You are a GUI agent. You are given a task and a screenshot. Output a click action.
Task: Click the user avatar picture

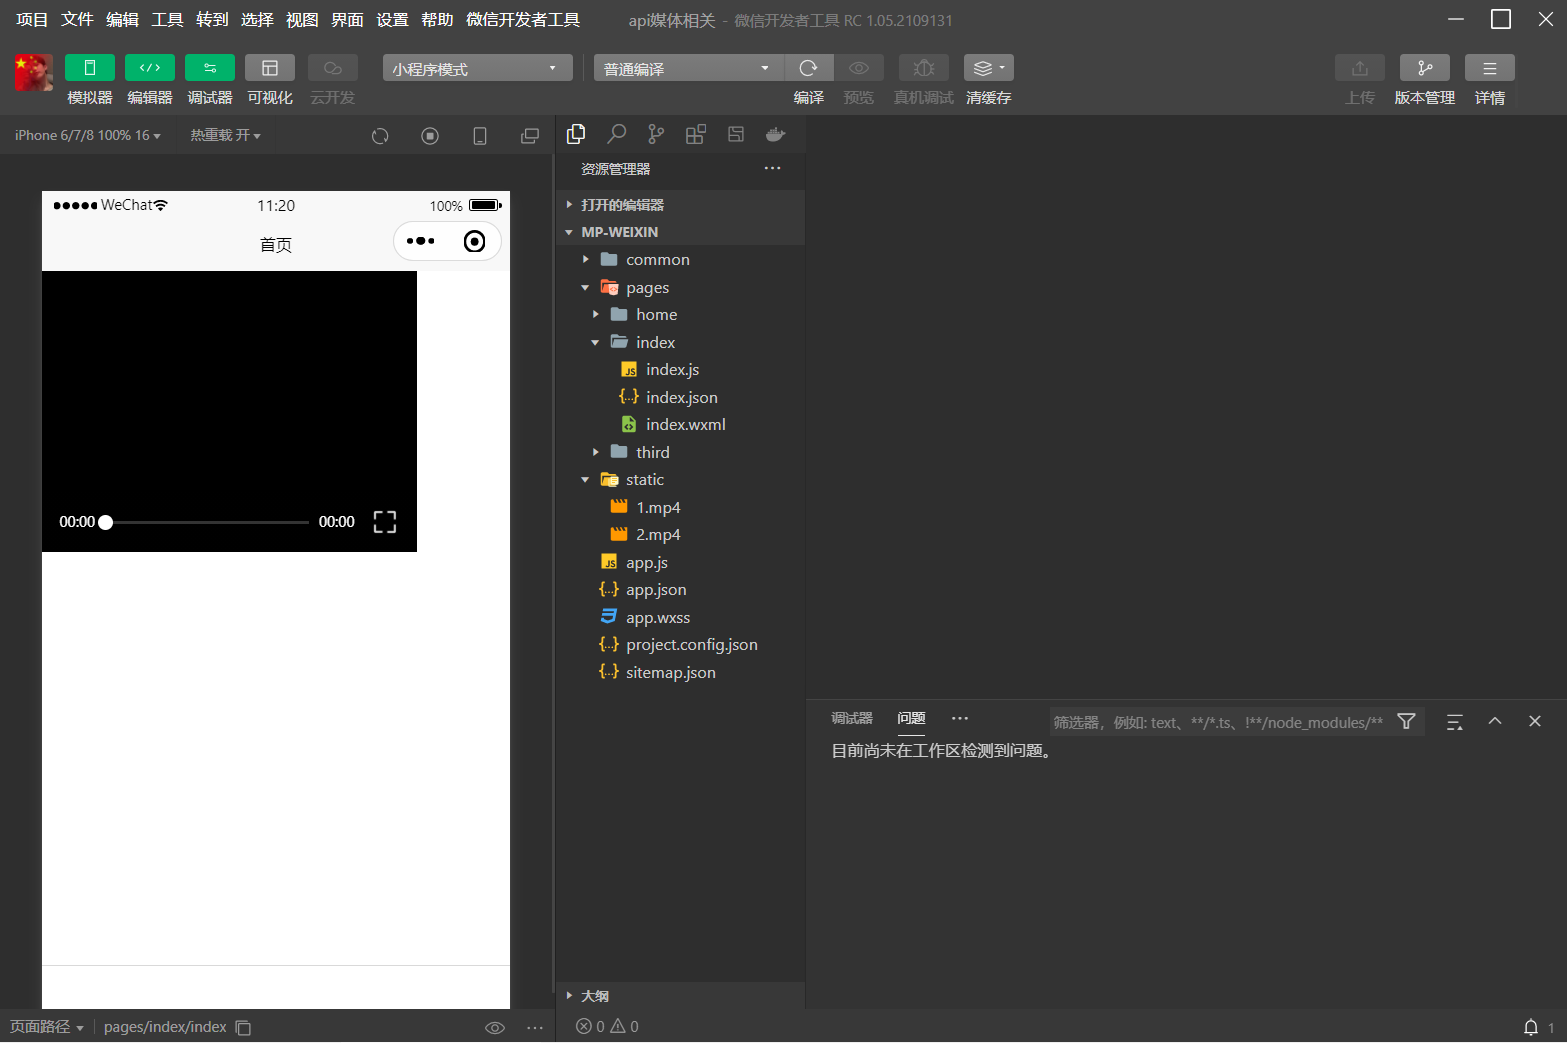(34, 73)
